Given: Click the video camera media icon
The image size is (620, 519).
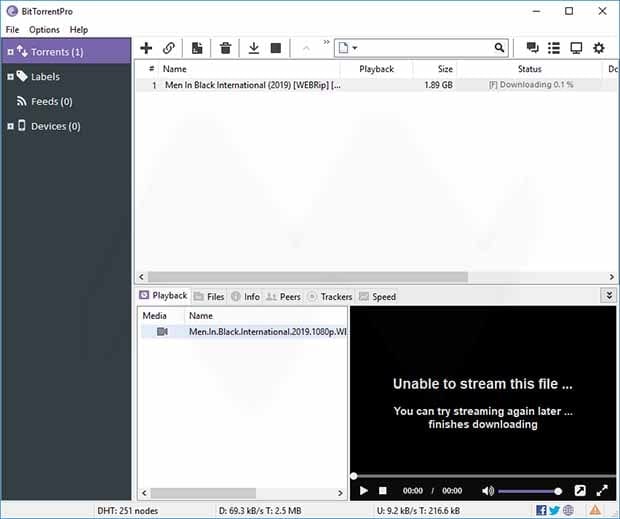Looking at the screenshot, I should click(x=162, y=332).
